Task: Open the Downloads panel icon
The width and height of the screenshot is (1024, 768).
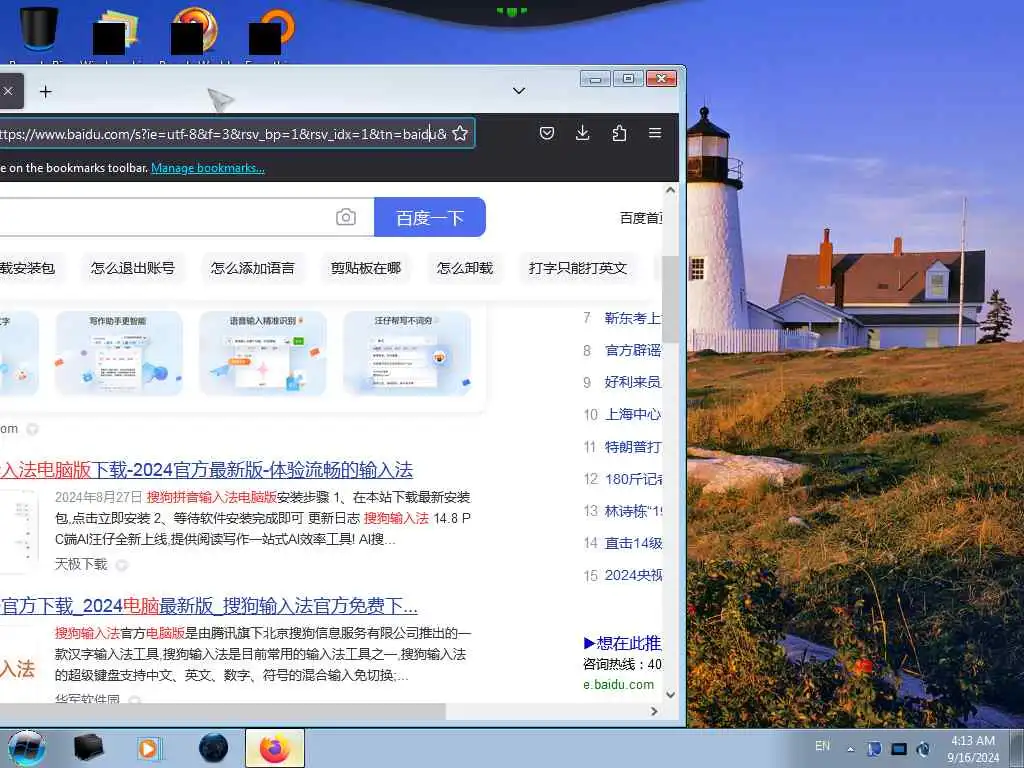Action: tap(583, 133)
